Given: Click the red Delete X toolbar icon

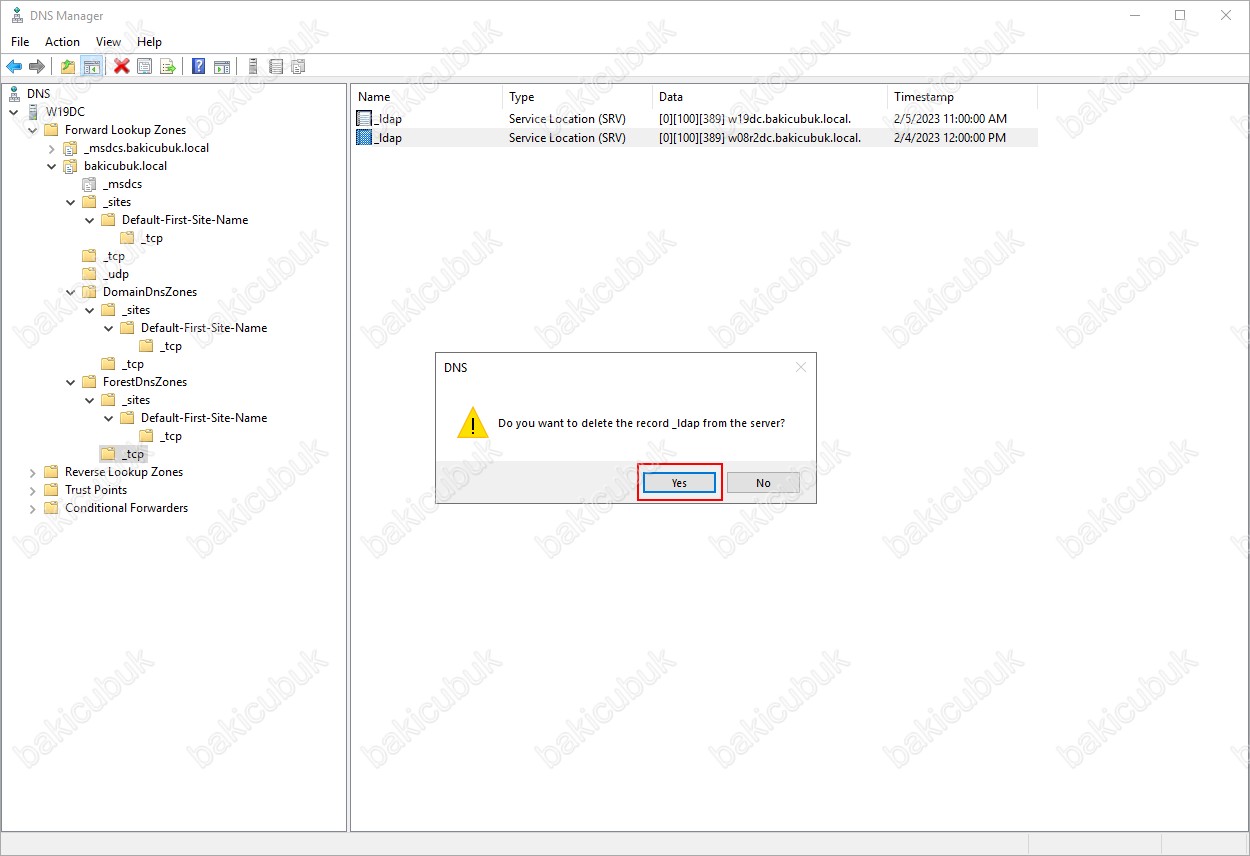Looking at the screenshot, I should (122, 67).
